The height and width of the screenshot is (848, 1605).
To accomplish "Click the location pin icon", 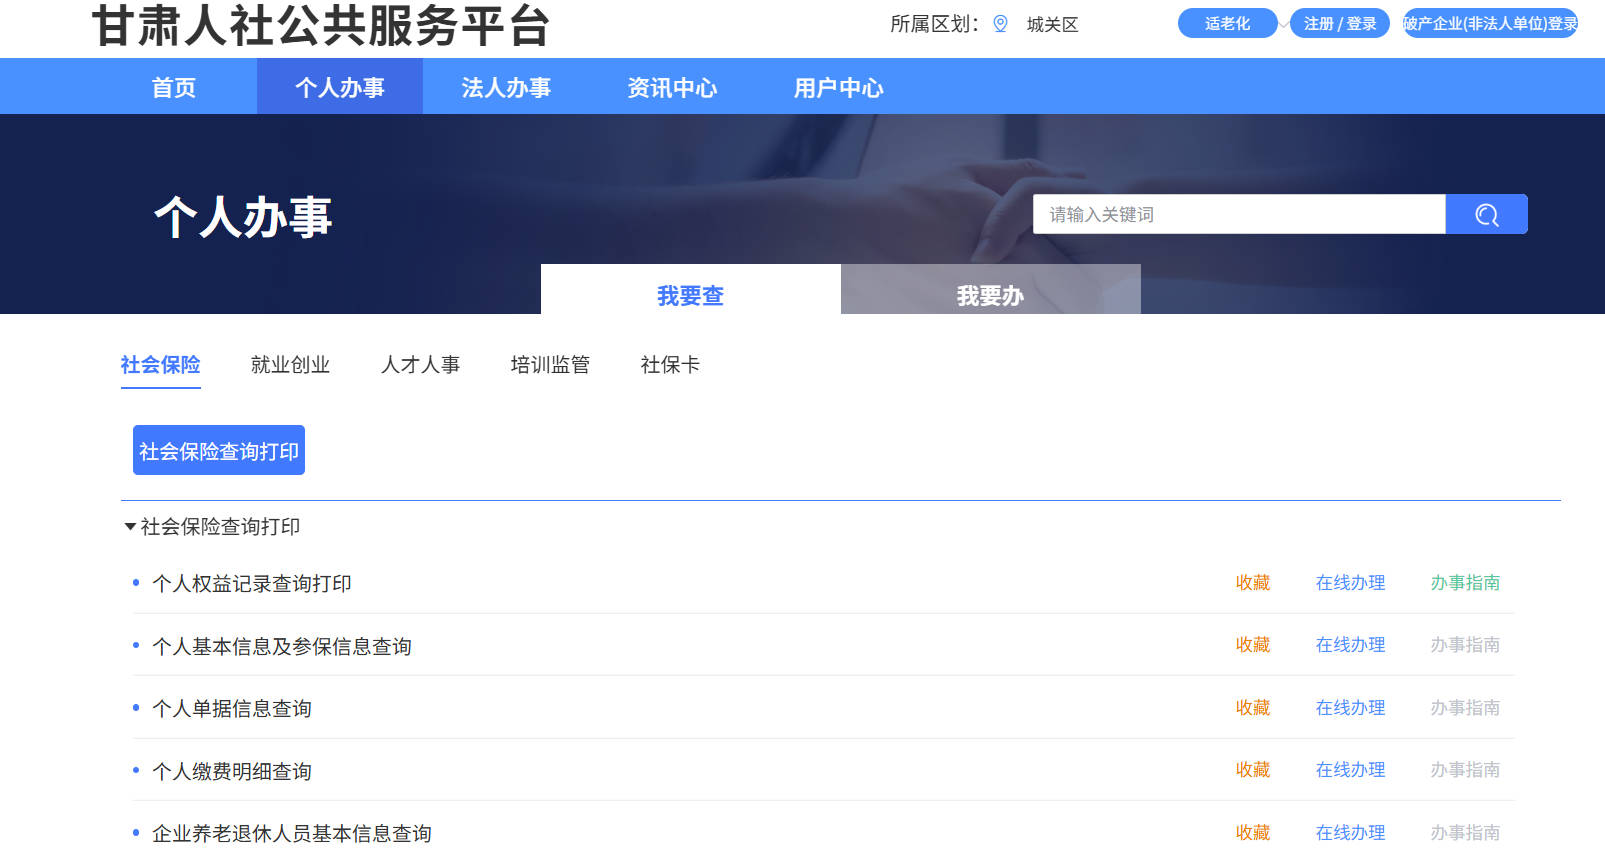I will pyautogui.click(x=1000, y=24).
